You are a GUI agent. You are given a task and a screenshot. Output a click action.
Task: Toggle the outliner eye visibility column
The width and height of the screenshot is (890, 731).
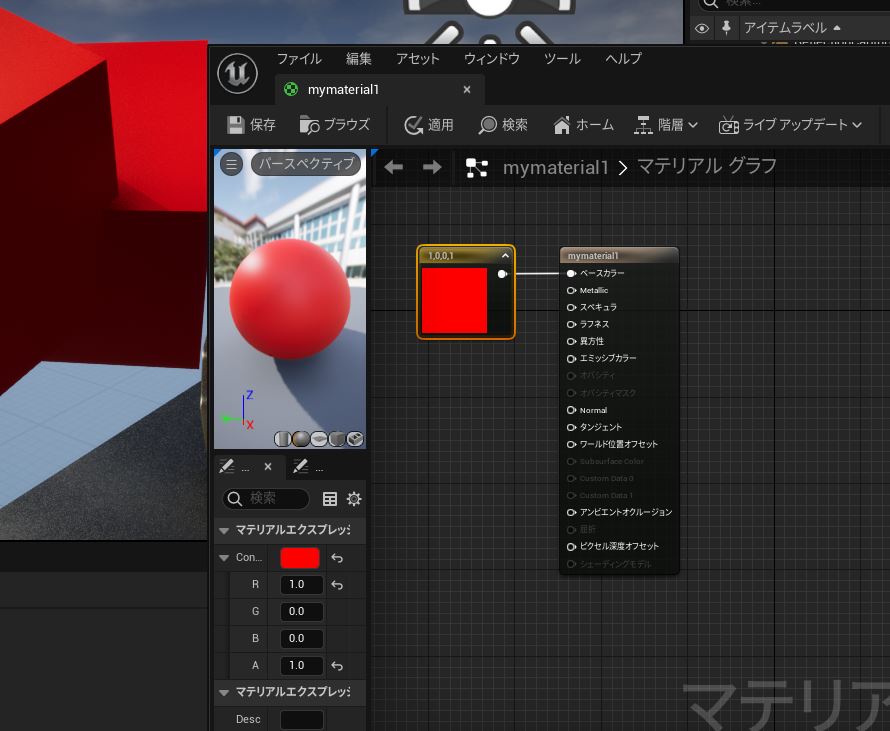pyautogui.click(x=702, y=28)
